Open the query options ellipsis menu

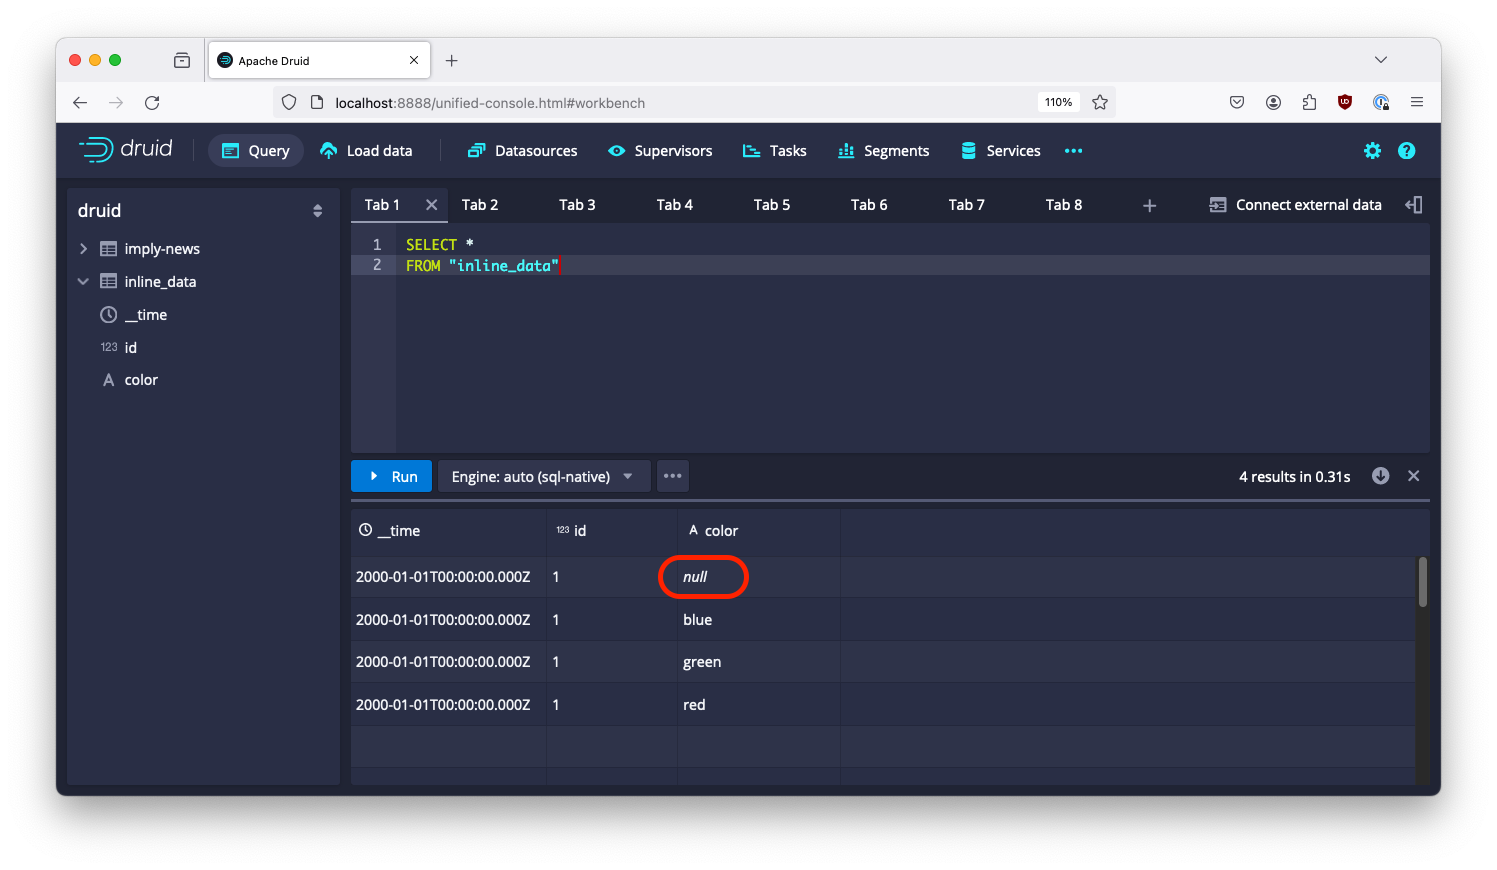(x=672, y=476)
